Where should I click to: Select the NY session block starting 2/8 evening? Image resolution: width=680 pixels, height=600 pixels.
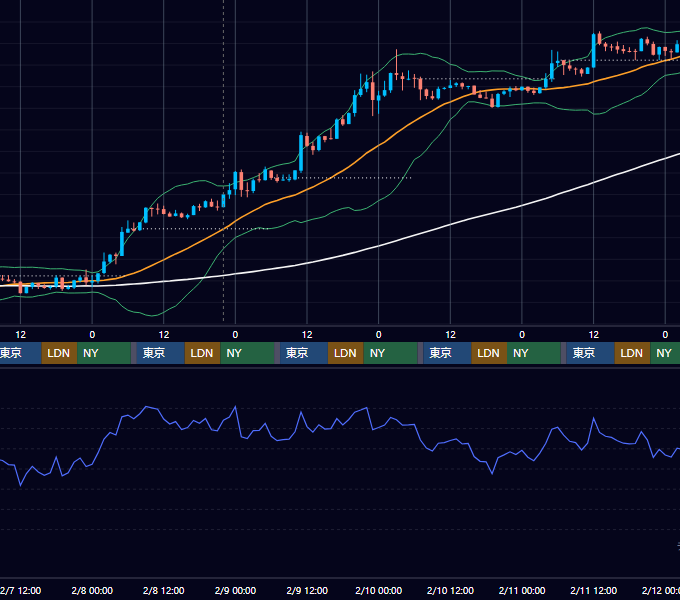point(247,353)
